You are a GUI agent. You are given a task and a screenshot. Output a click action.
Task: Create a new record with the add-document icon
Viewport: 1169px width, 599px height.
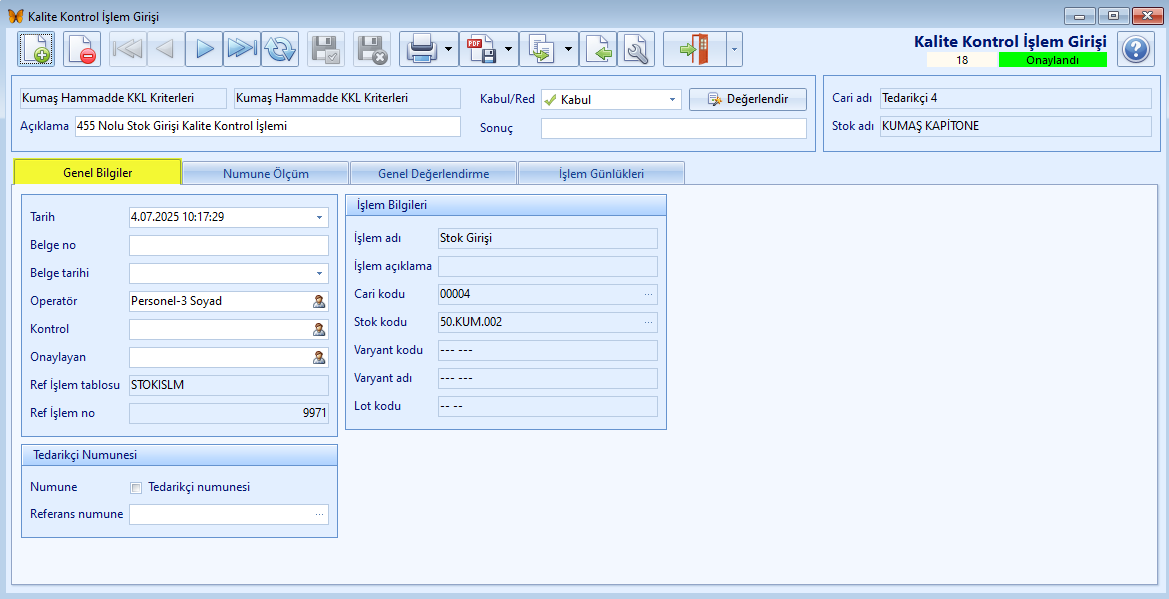36,49
